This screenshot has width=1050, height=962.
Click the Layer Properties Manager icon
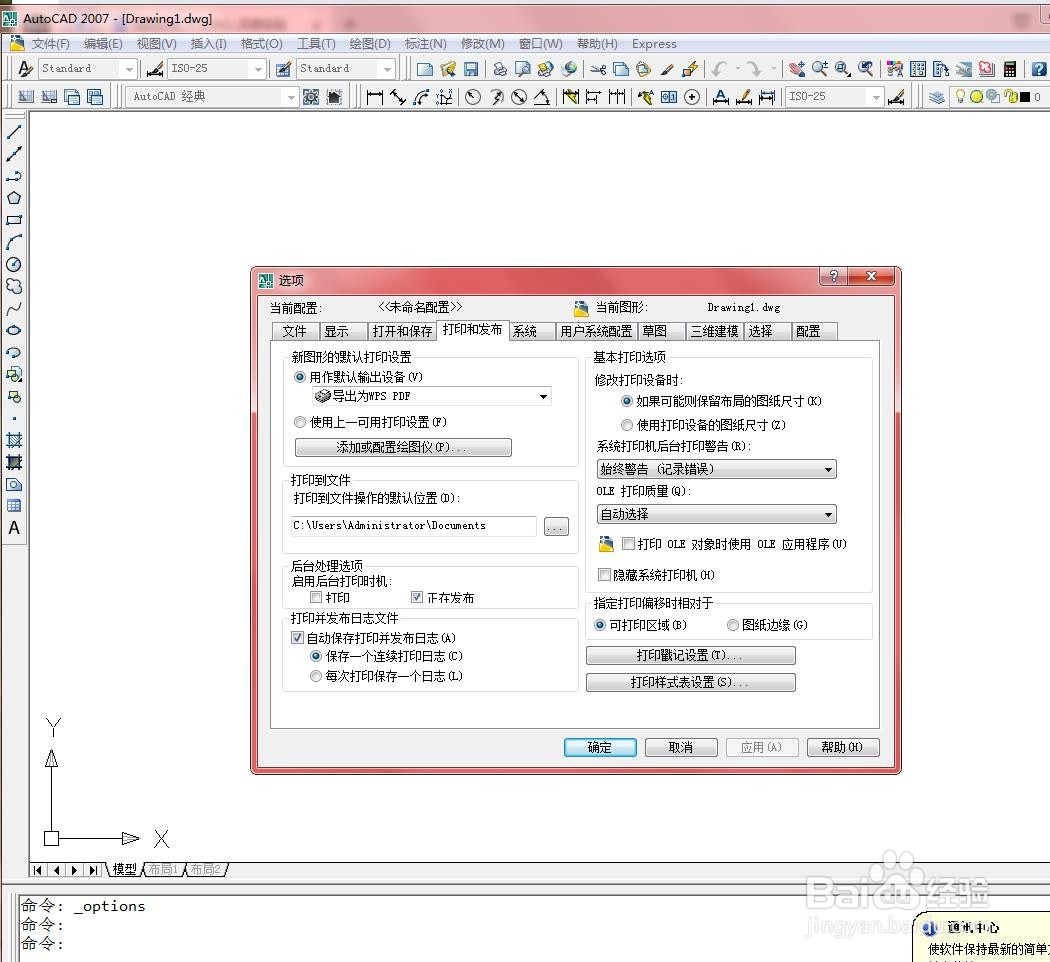937,98
